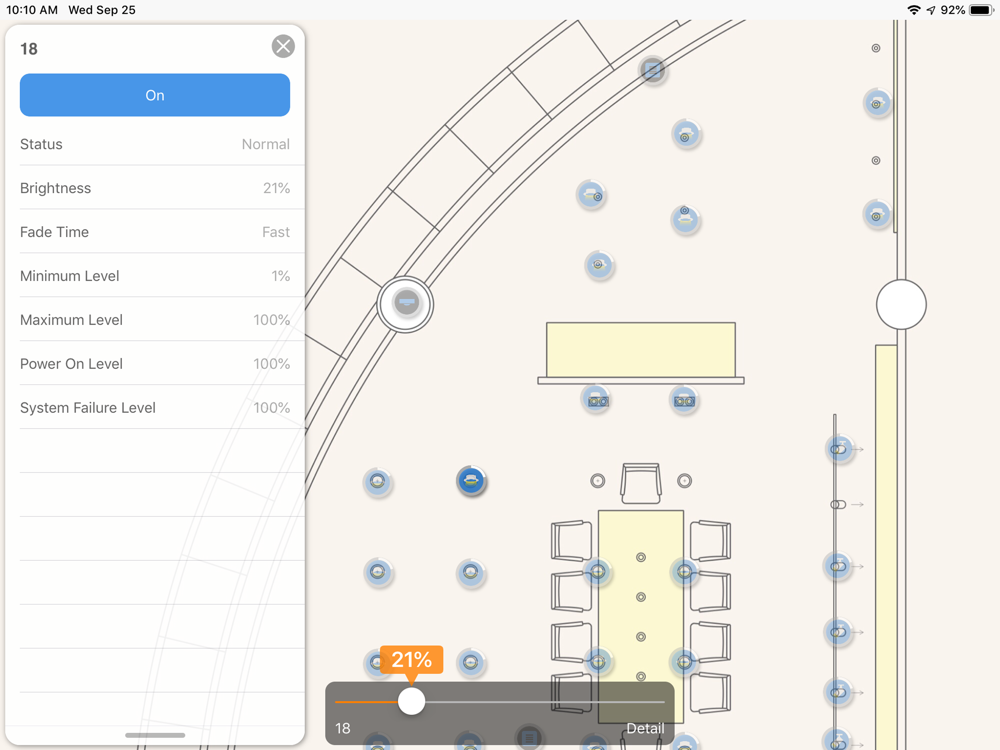1000x750 pixels.
Task: Toggle the blue On button
Action: click(x=155, y=95)
